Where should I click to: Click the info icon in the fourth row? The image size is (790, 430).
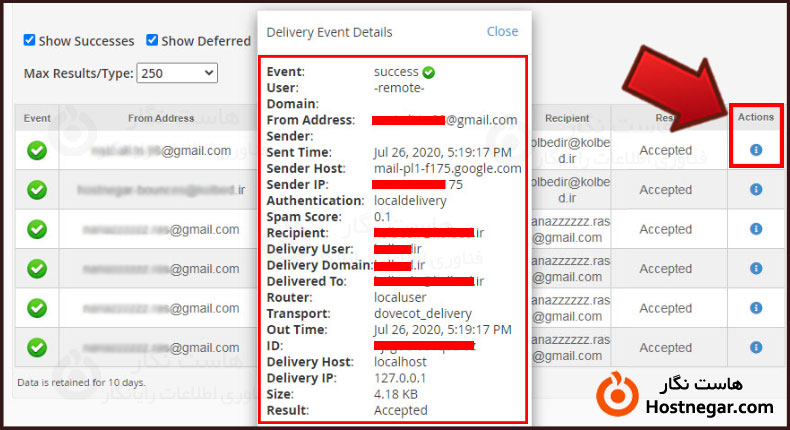(756, 268)
